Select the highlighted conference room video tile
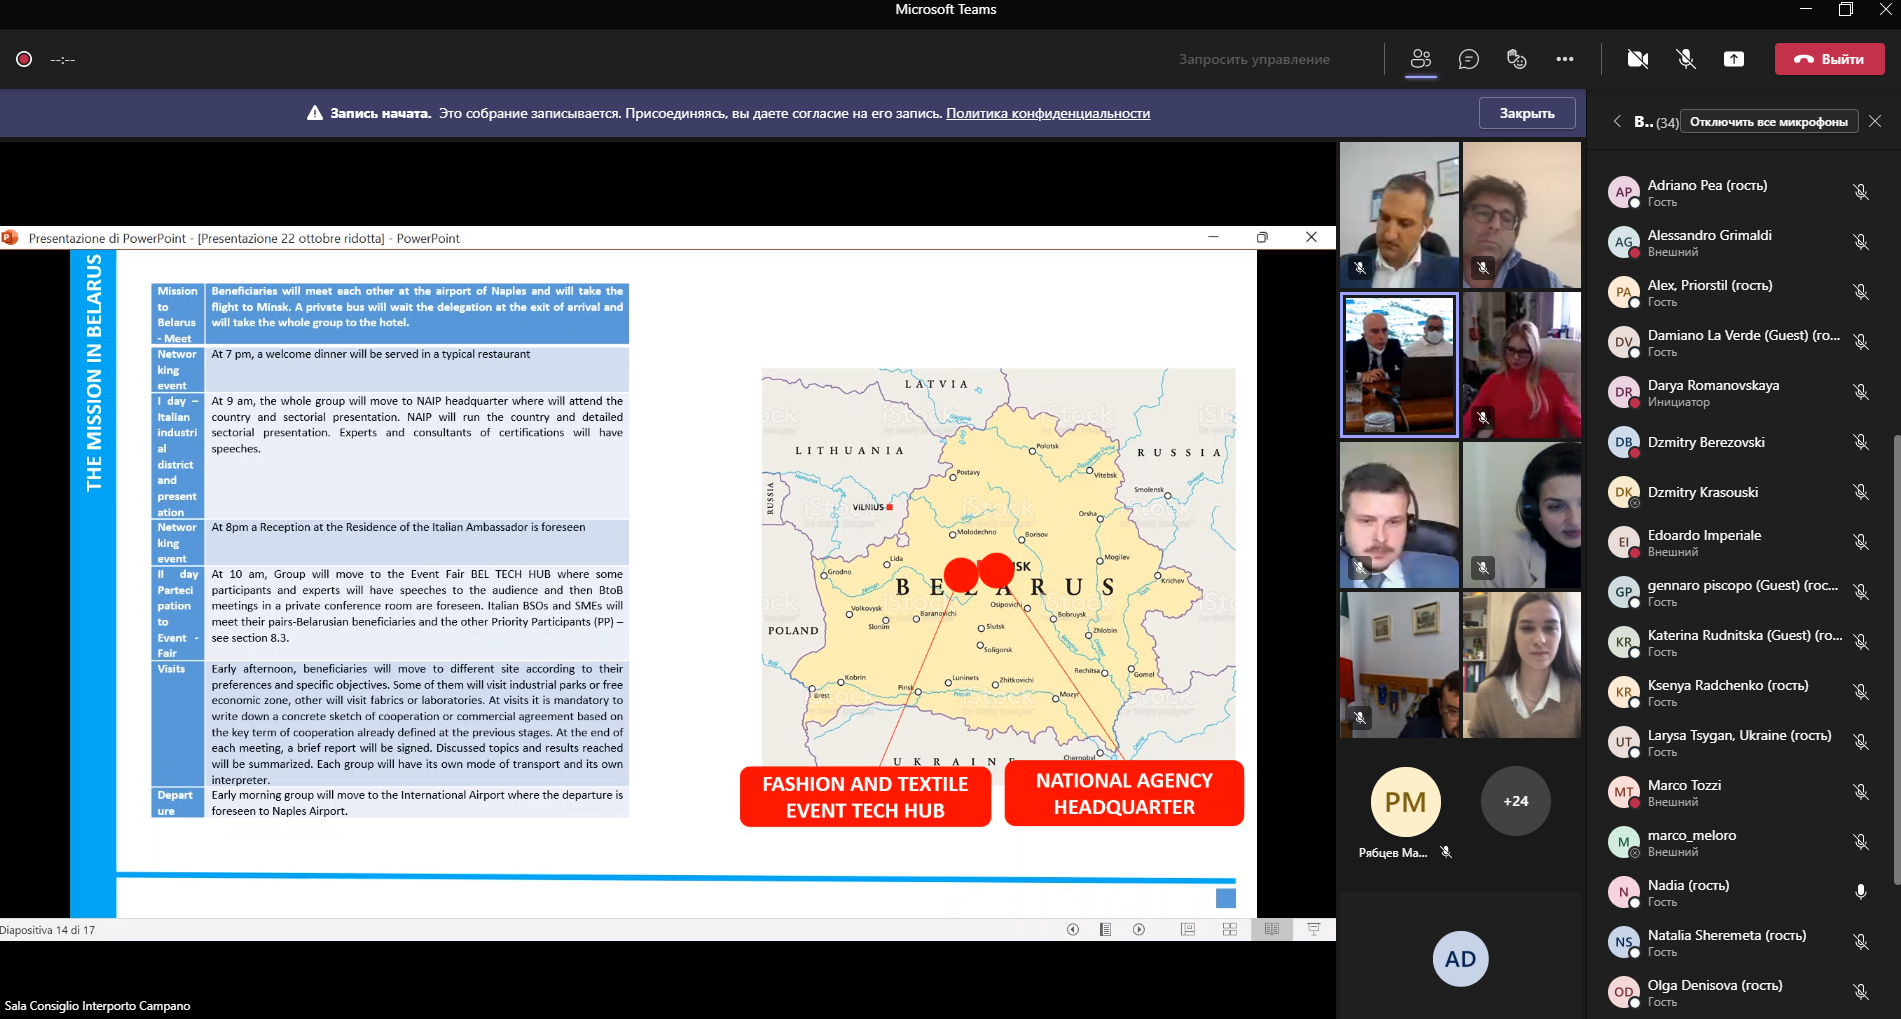The height and width of the screenshot is (1019, 1901). (x=1399, y=365)
